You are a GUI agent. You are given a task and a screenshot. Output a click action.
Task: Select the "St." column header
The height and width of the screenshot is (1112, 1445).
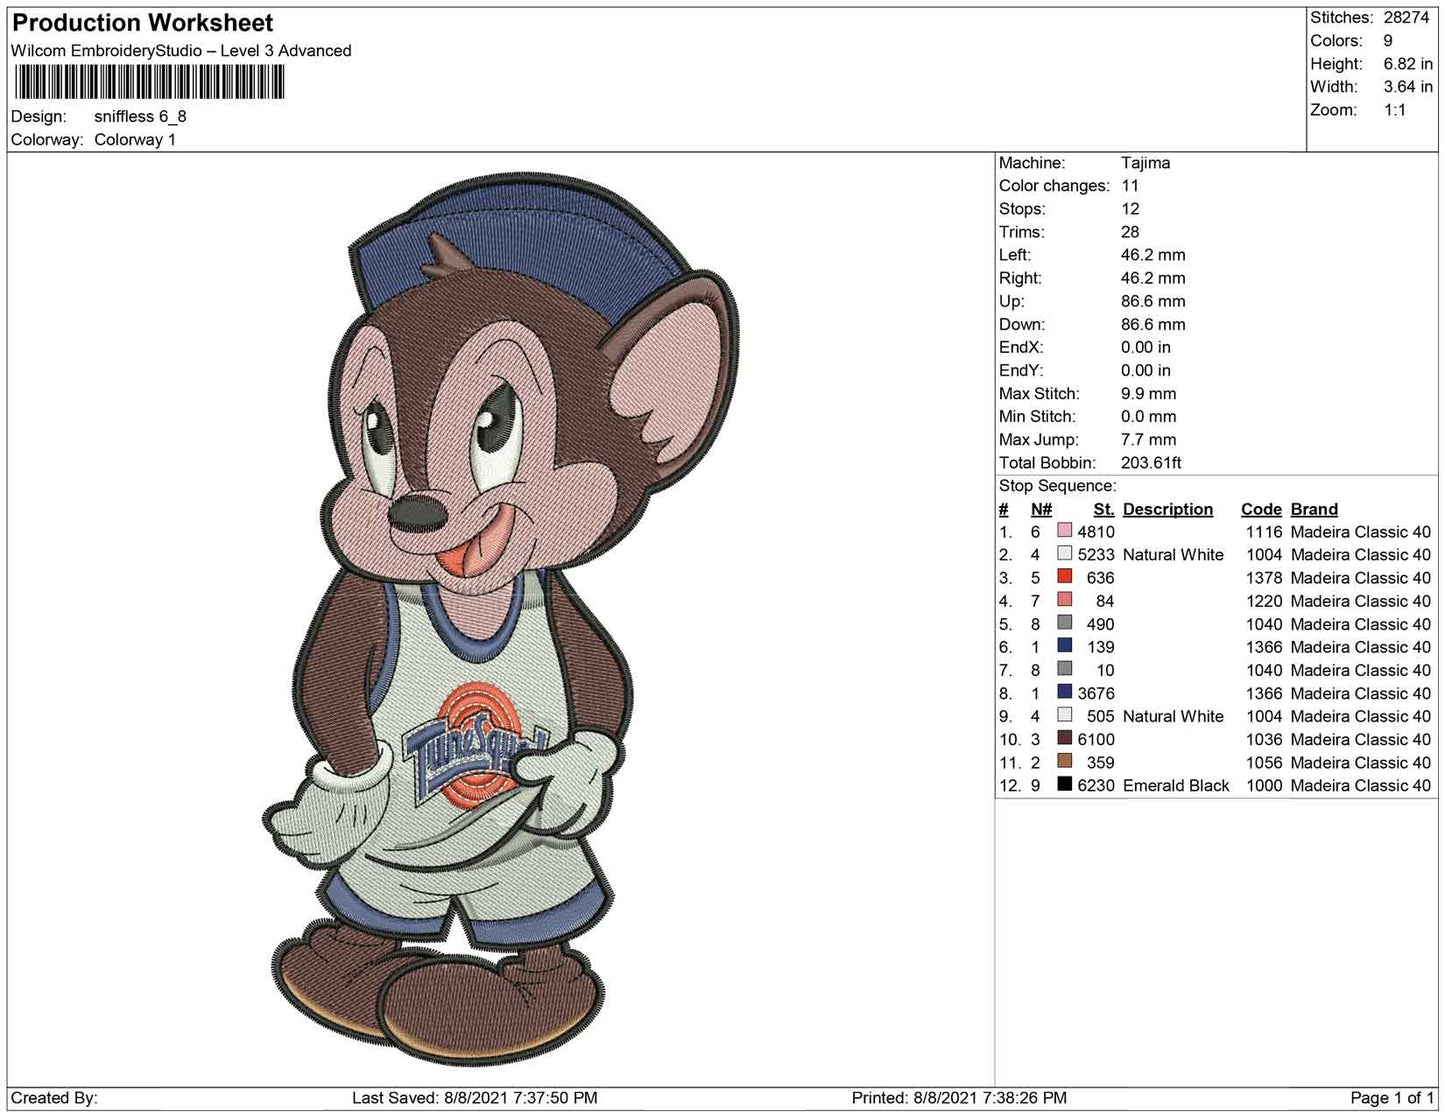pos(1104,509)
